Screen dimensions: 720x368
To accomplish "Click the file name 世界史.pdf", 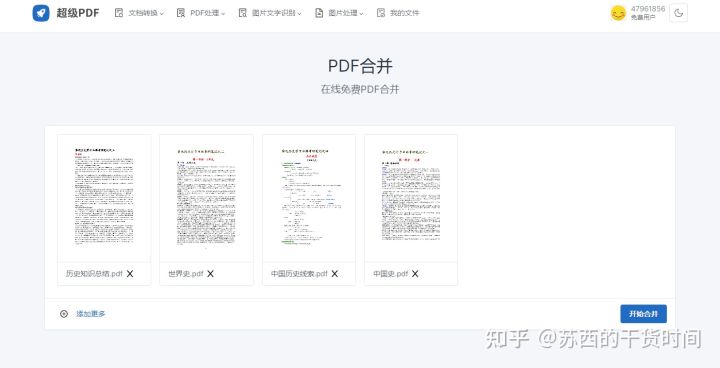I will click(186, 274).
